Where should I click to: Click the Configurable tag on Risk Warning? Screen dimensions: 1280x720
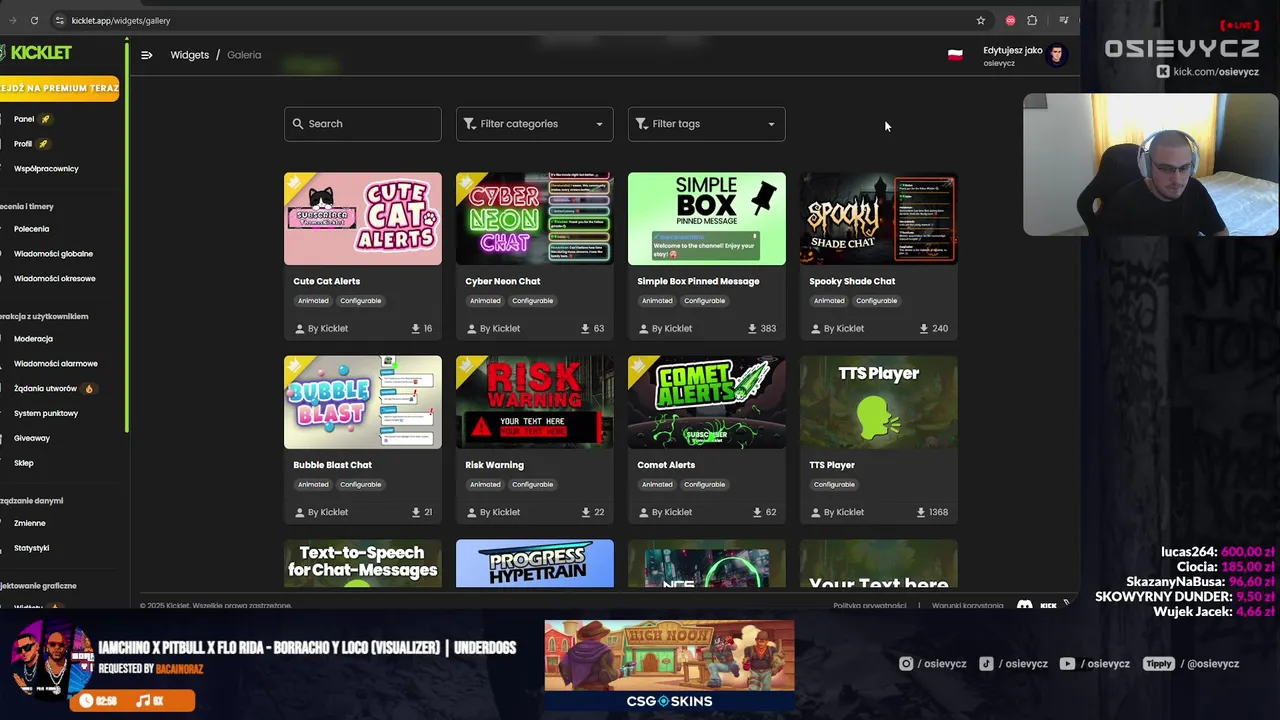pos(532,485)
